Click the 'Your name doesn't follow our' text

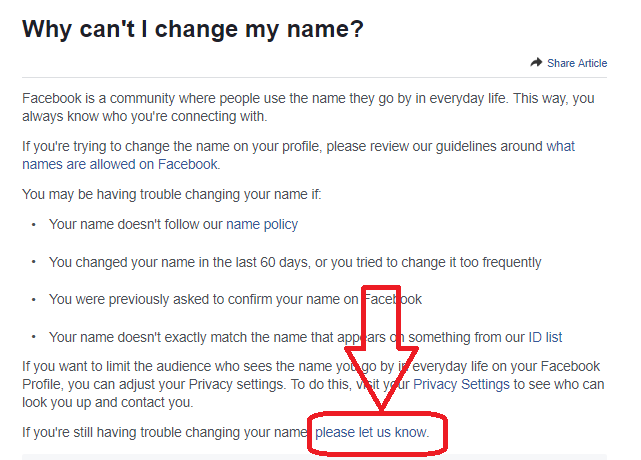click(x=136, y=224)
